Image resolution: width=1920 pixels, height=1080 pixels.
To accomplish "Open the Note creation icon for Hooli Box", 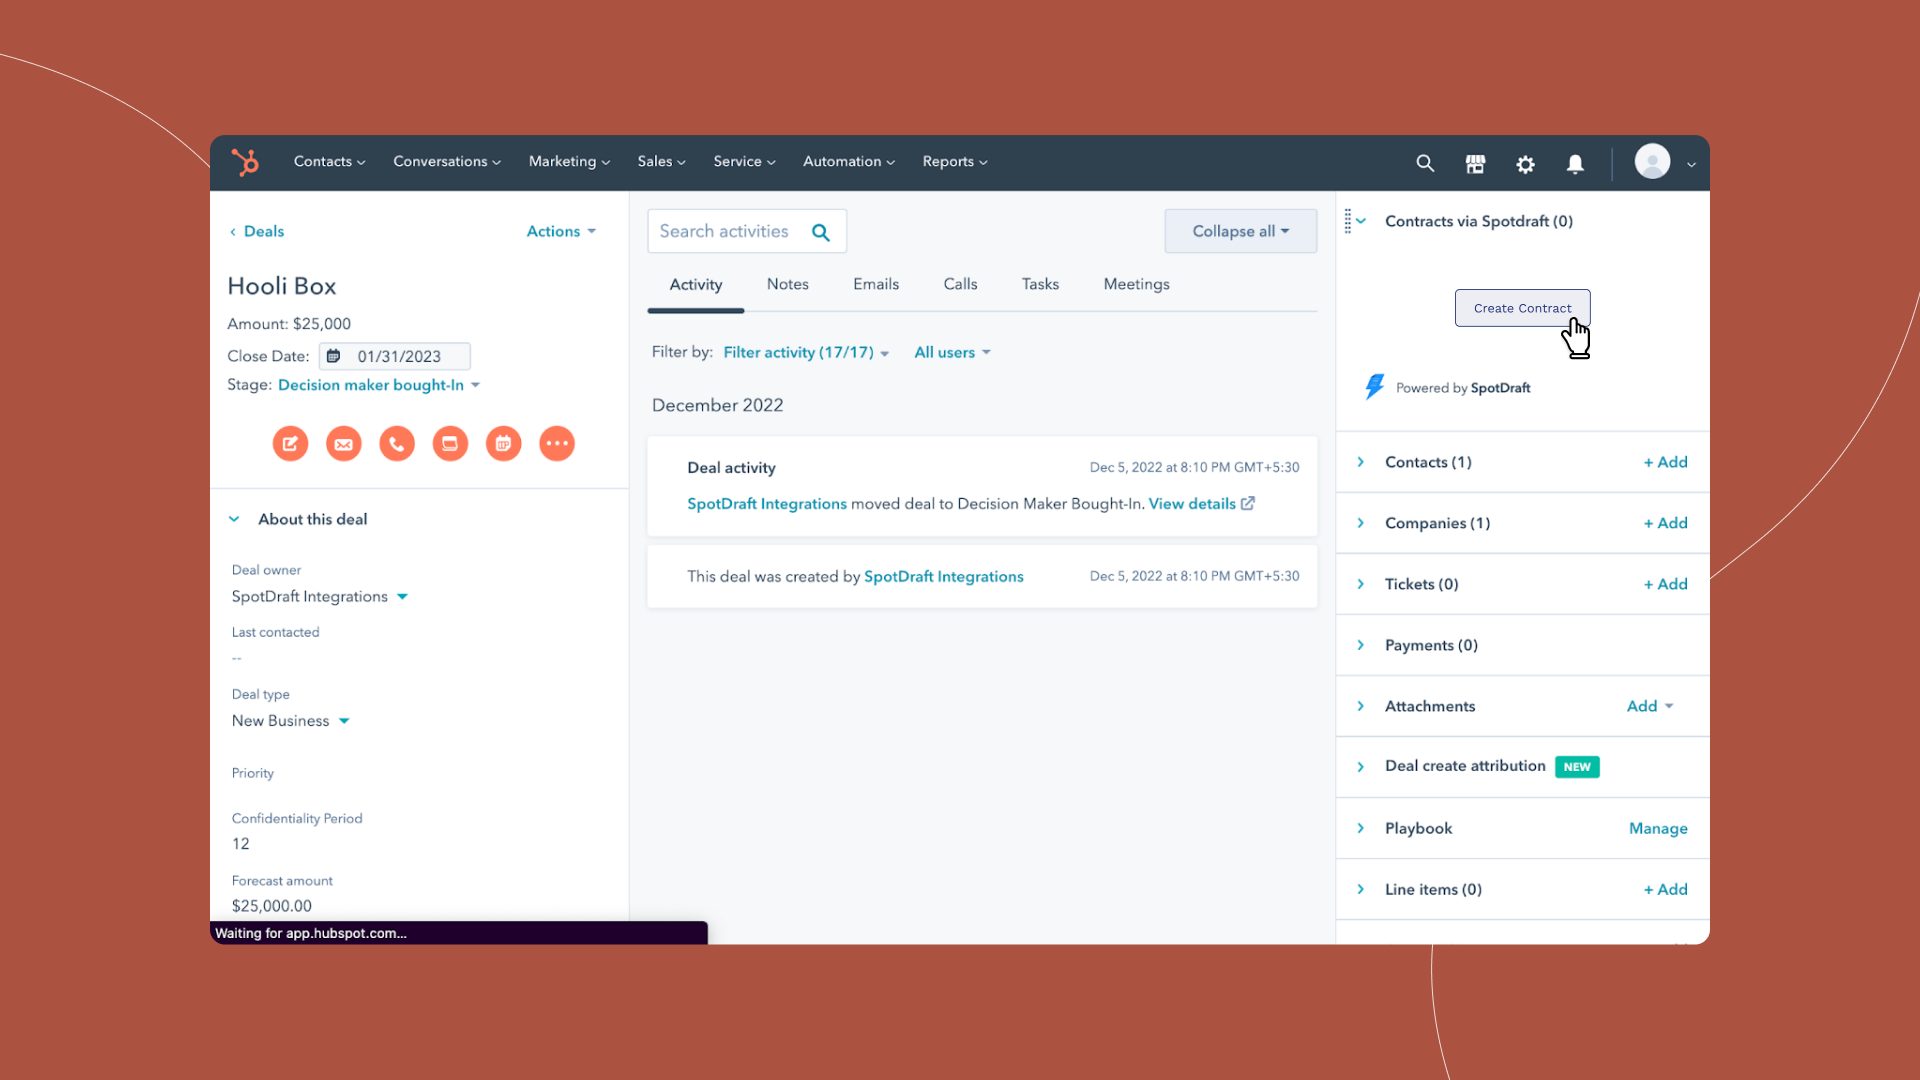I will [x=290, y=443].
